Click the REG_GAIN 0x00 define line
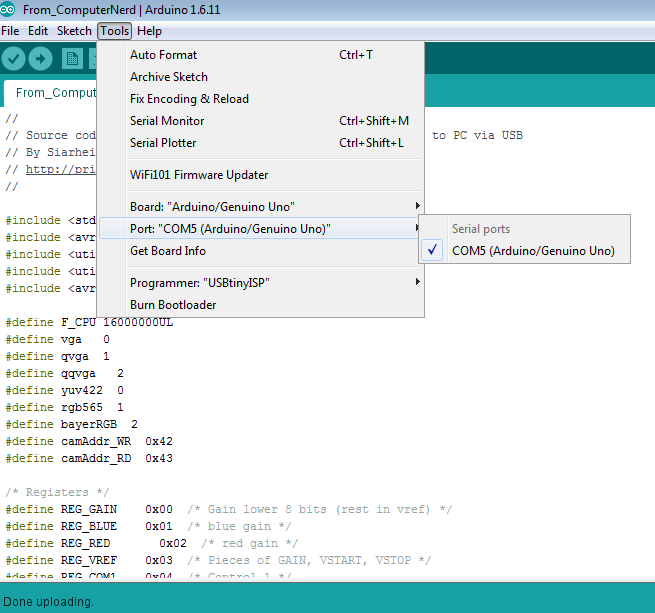This screenshot has width=655, height=613. click(228, 509)
